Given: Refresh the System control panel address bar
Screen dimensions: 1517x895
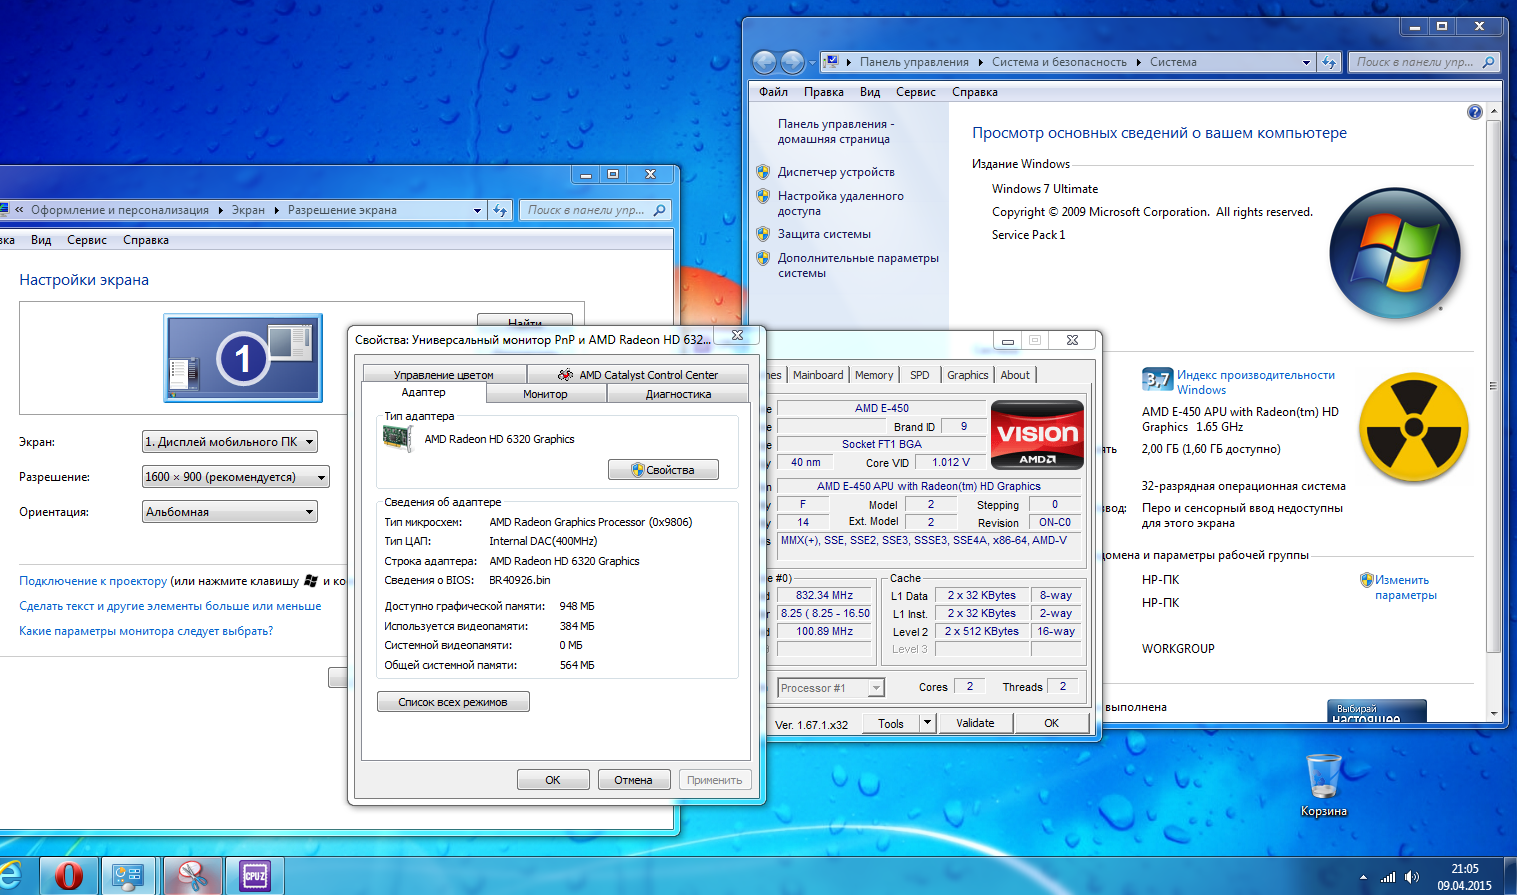Looking at the screenshot, I should [1329, 62].
